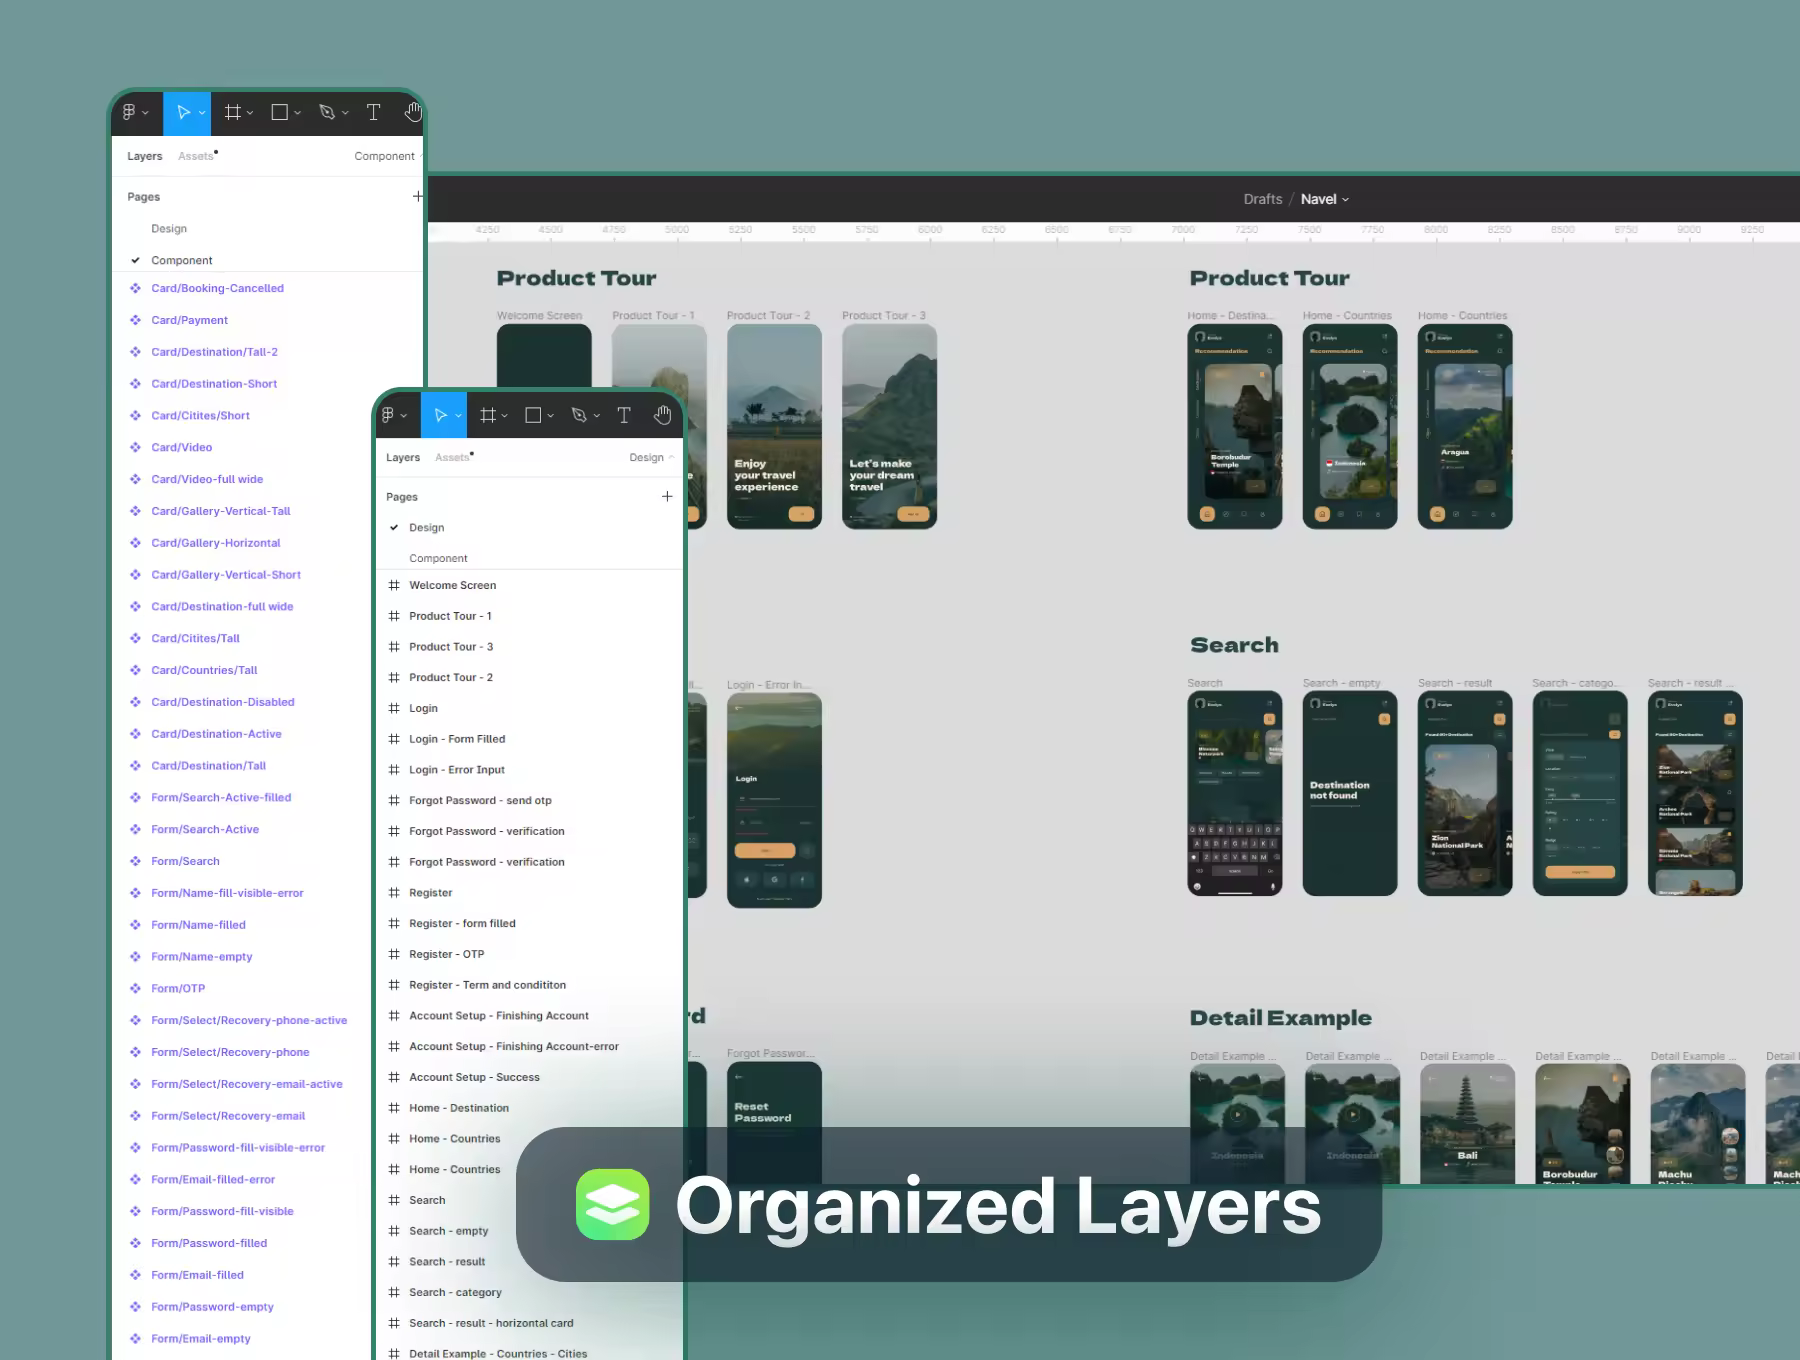
Task: Open shape tool dropdown arrow in back panel
Action: coord(297,114)
